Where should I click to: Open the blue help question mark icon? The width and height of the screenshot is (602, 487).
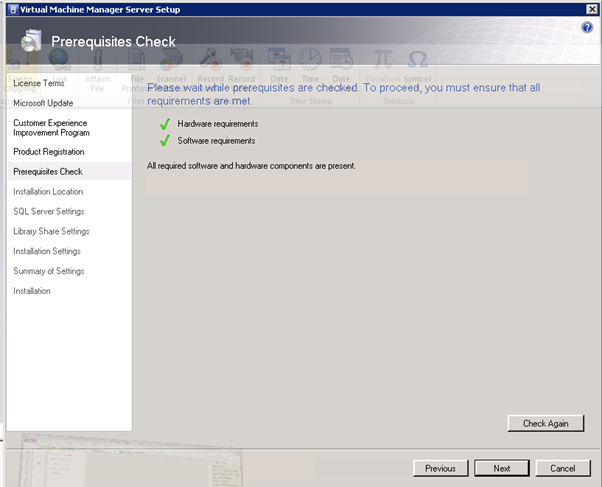tap(587, 27)
